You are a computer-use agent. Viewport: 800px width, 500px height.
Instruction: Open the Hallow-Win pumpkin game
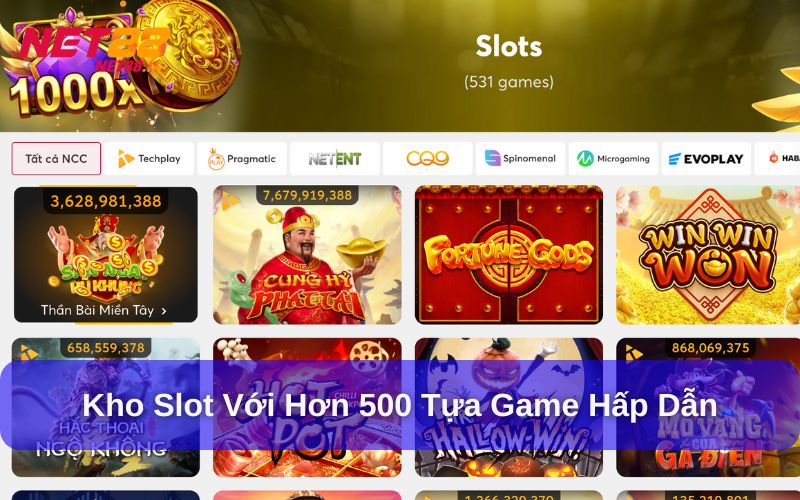(509, 407)
